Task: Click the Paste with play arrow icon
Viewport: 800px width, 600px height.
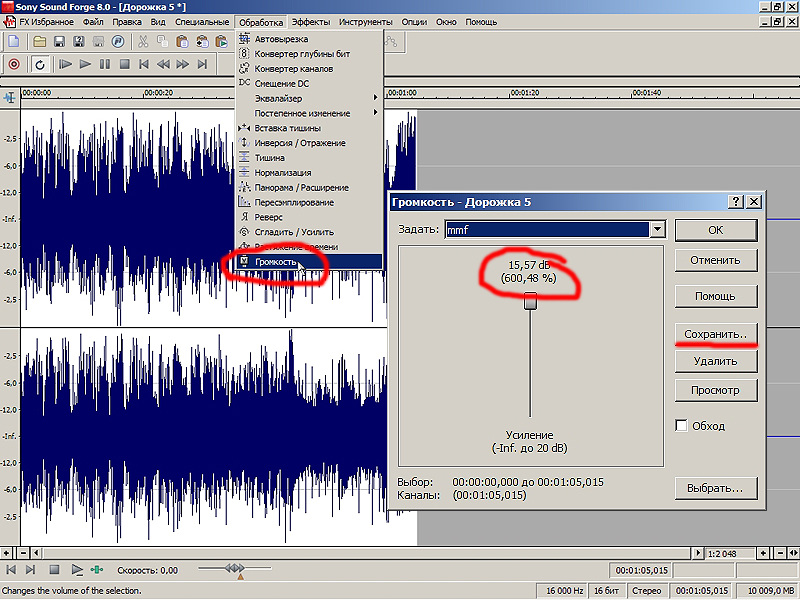Action: pyautogui.click(x=221, y=41)
